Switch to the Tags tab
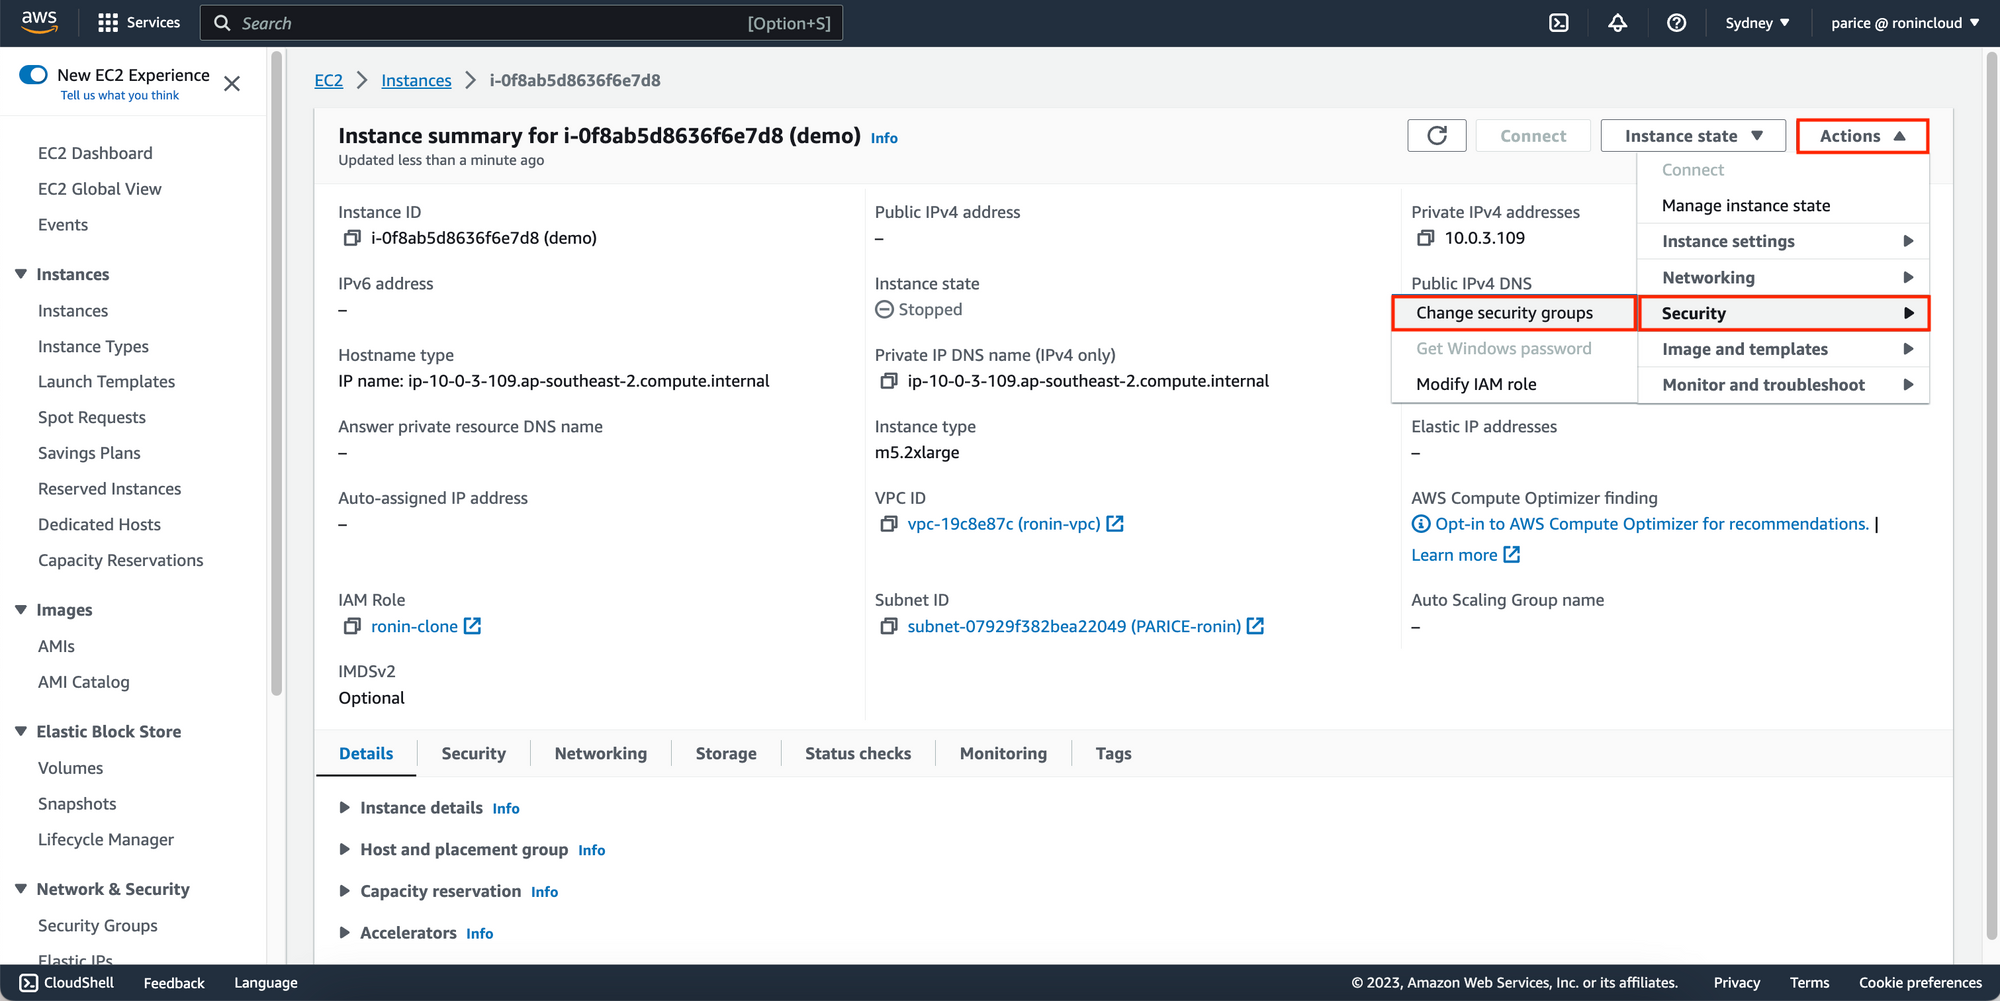Screen dimensions: 2000x1001 point(1113,754)
